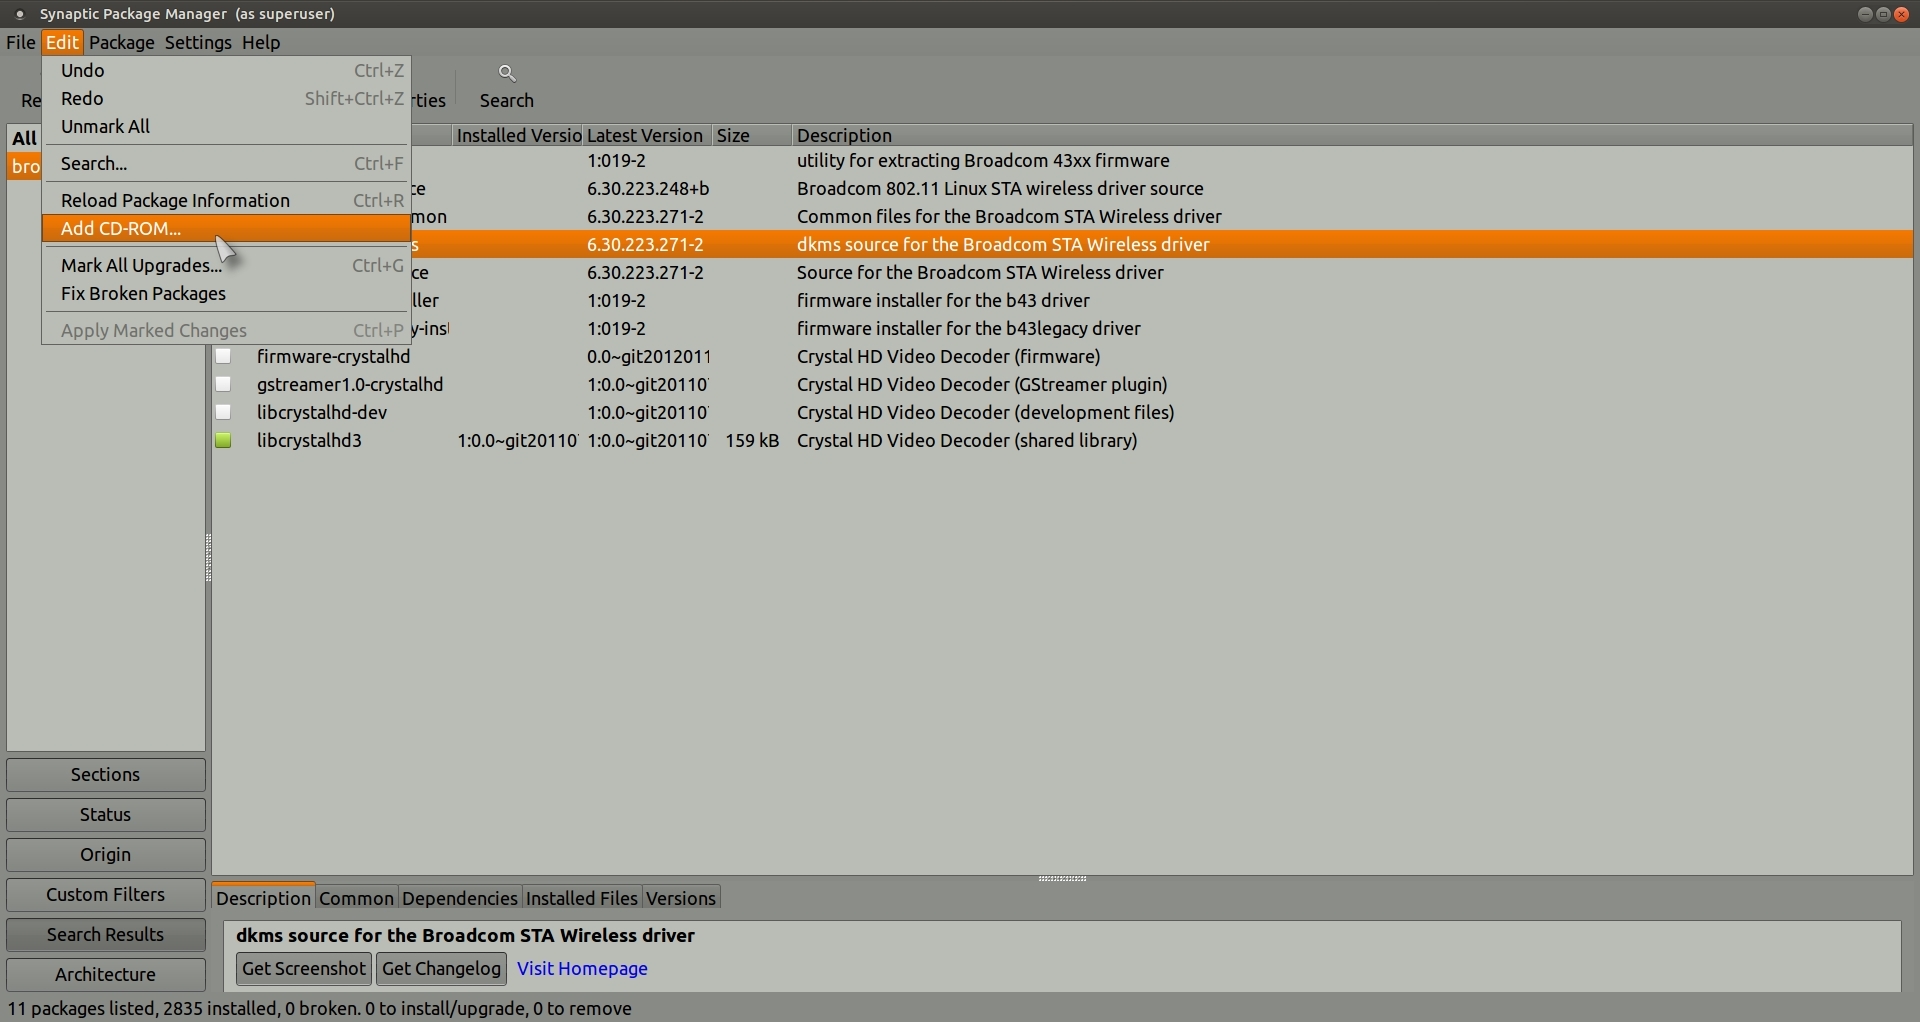Select the gstreamer1.0-crystalhd package name
The height and width of the screenshot is (1022, 1920).
(350, 384)
